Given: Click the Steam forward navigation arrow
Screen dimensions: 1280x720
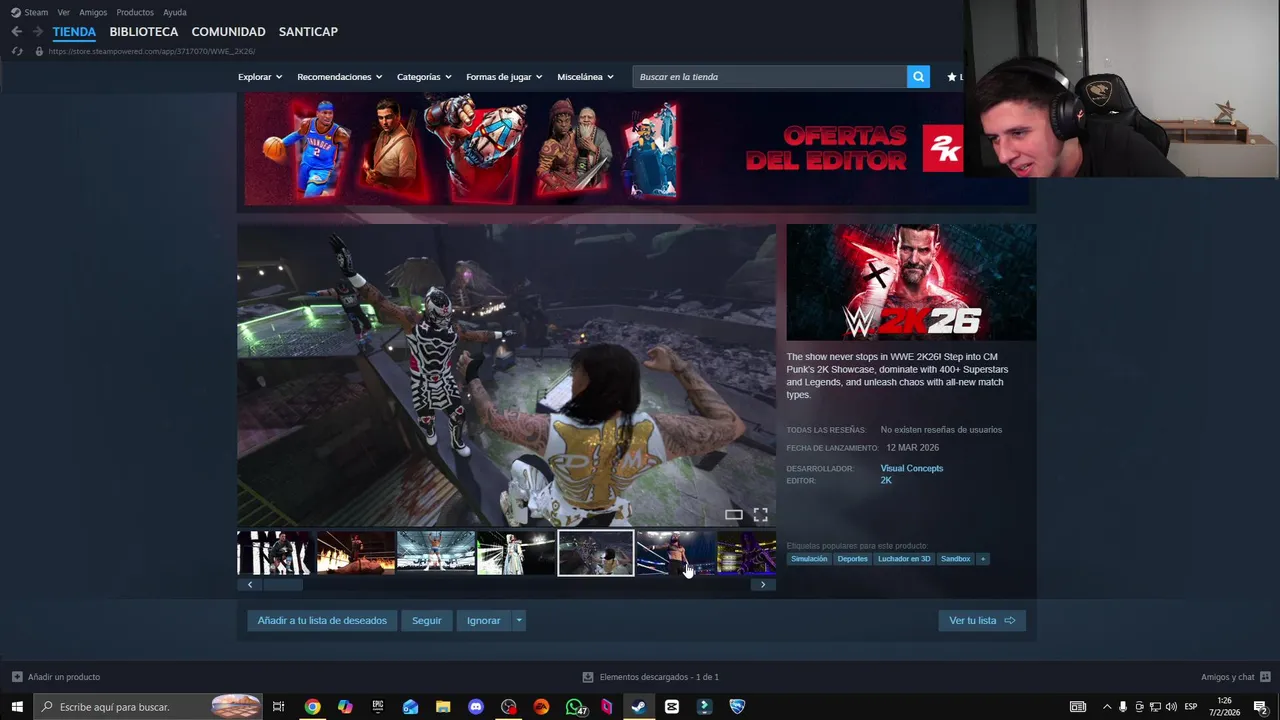Looking at the screenshot, I should [x=37, y=32].
